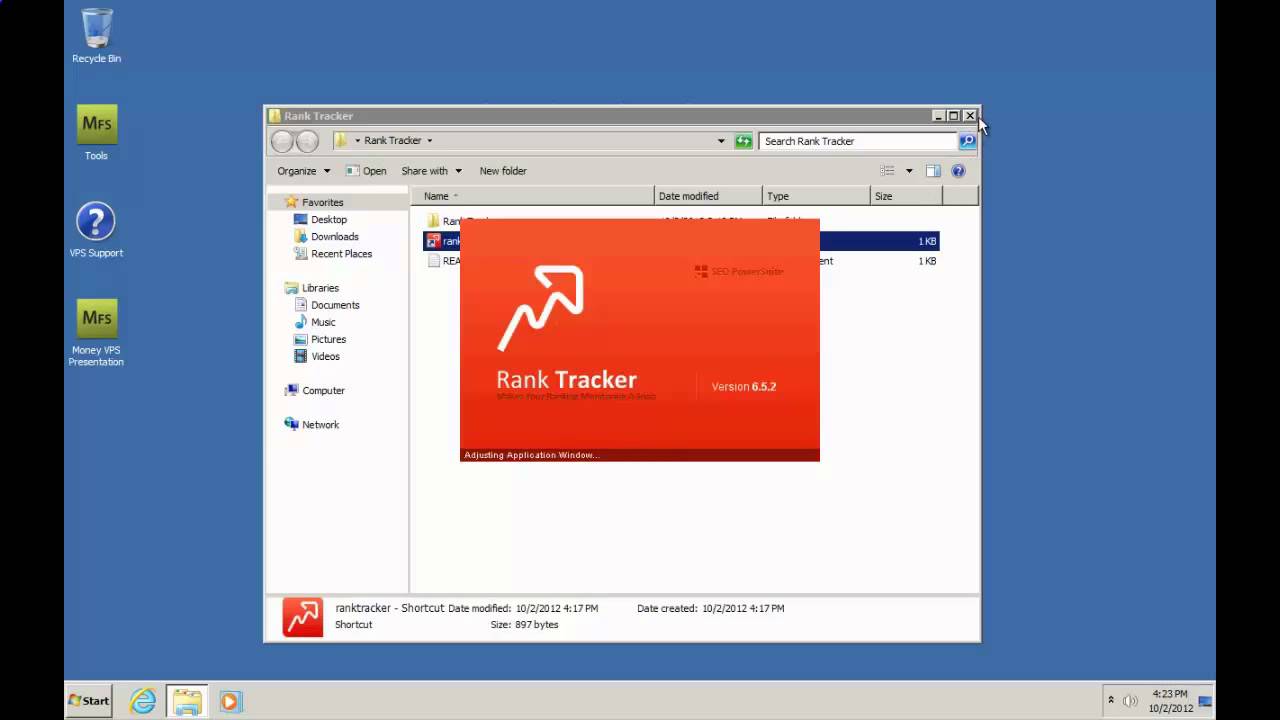The image size is (1280, 720).
Task: Open the Organize dropdown menu
Action: point(304,171)
